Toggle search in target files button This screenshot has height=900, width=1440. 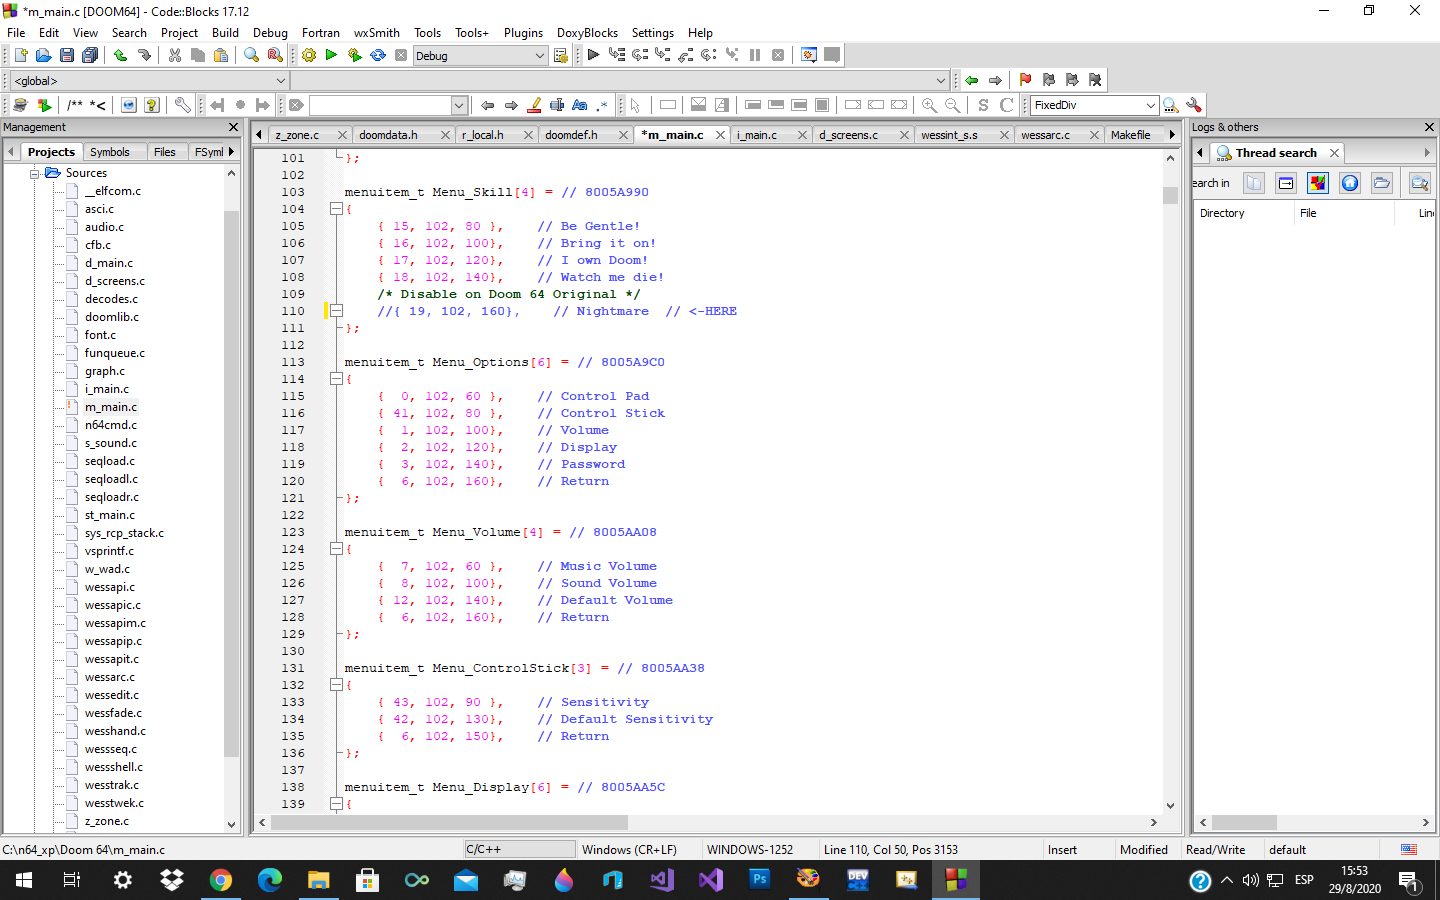point(1286,183)
